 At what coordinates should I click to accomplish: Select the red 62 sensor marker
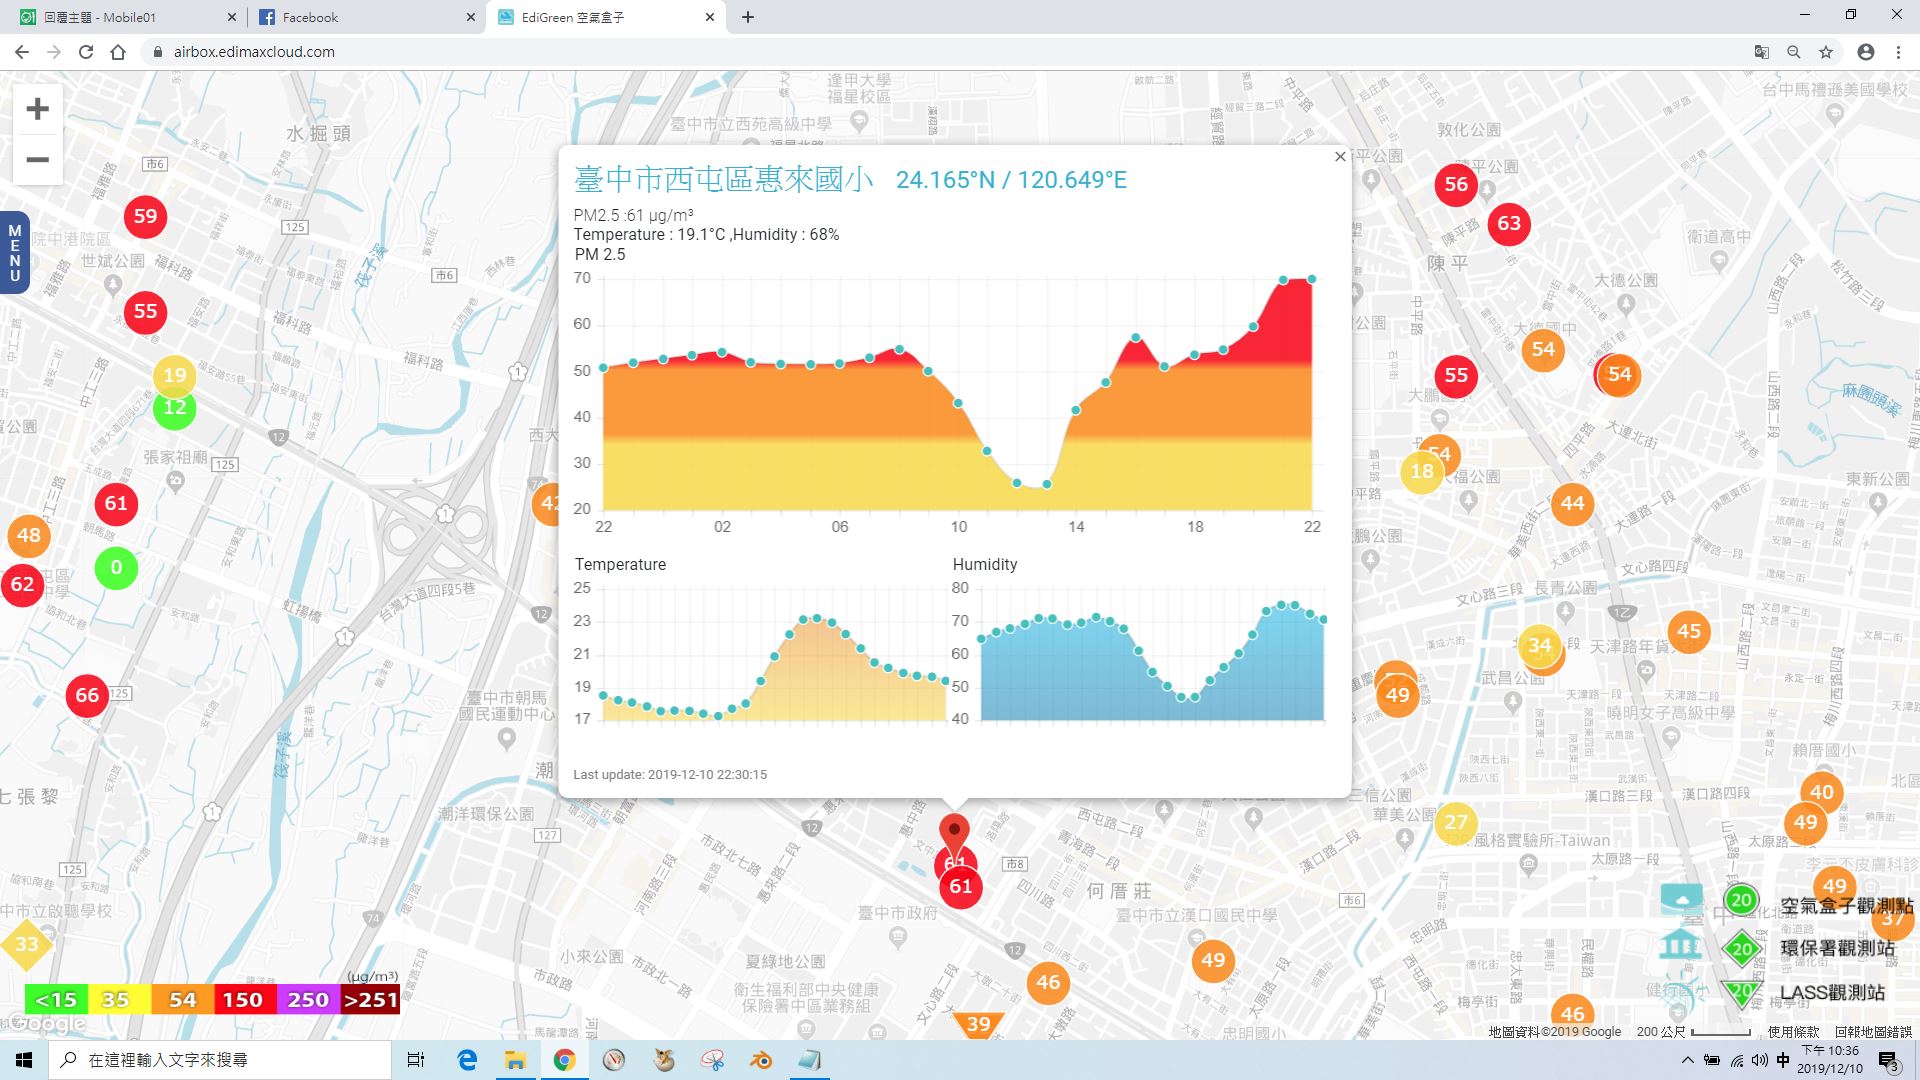22,584
